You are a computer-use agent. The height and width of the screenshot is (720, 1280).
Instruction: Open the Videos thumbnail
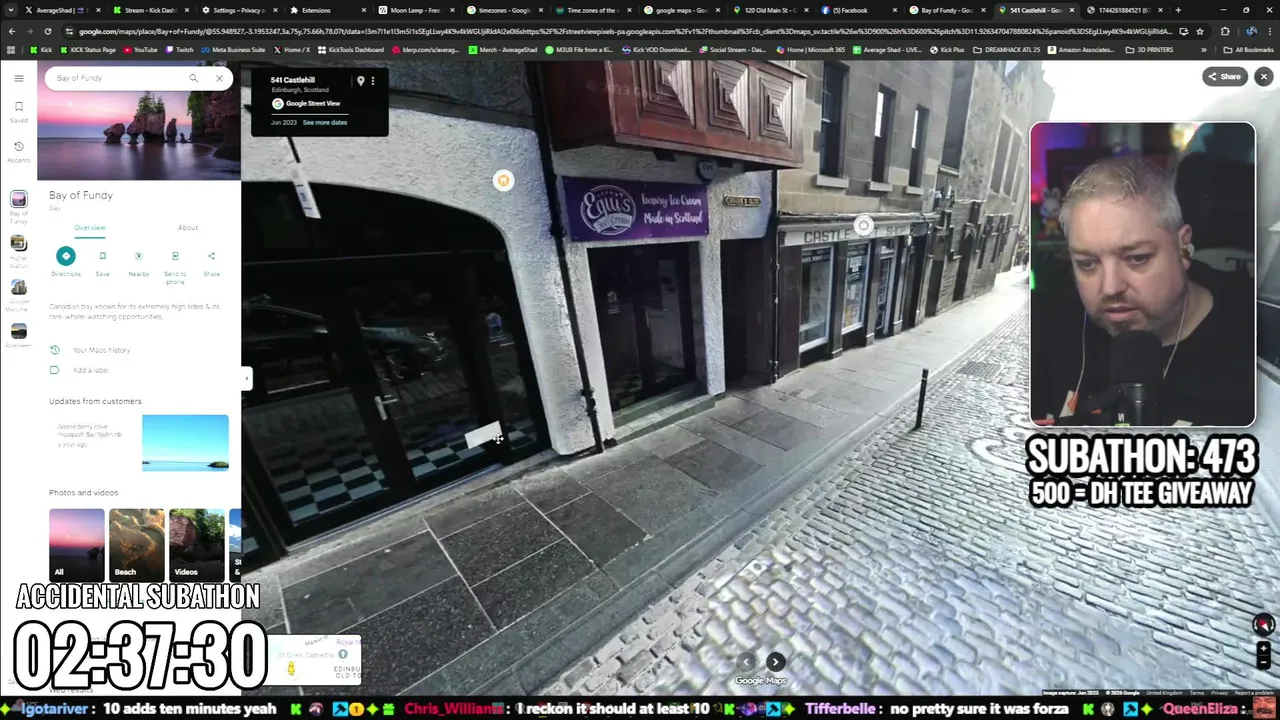196,545
